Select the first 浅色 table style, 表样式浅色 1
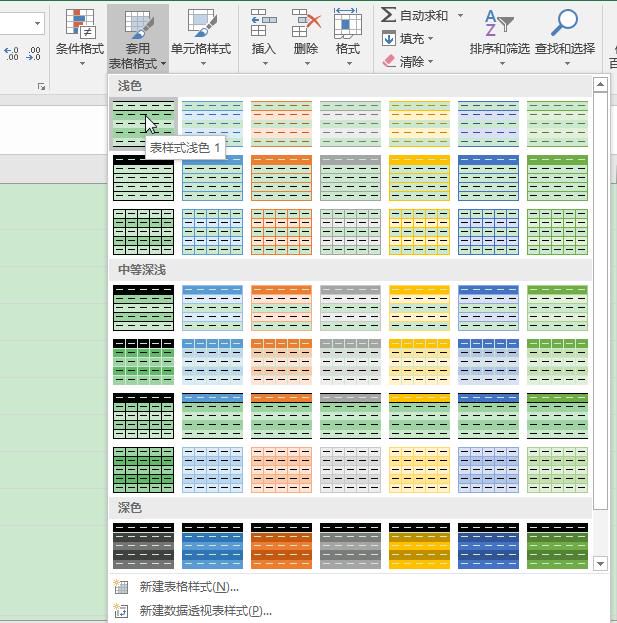 (143, 124)
